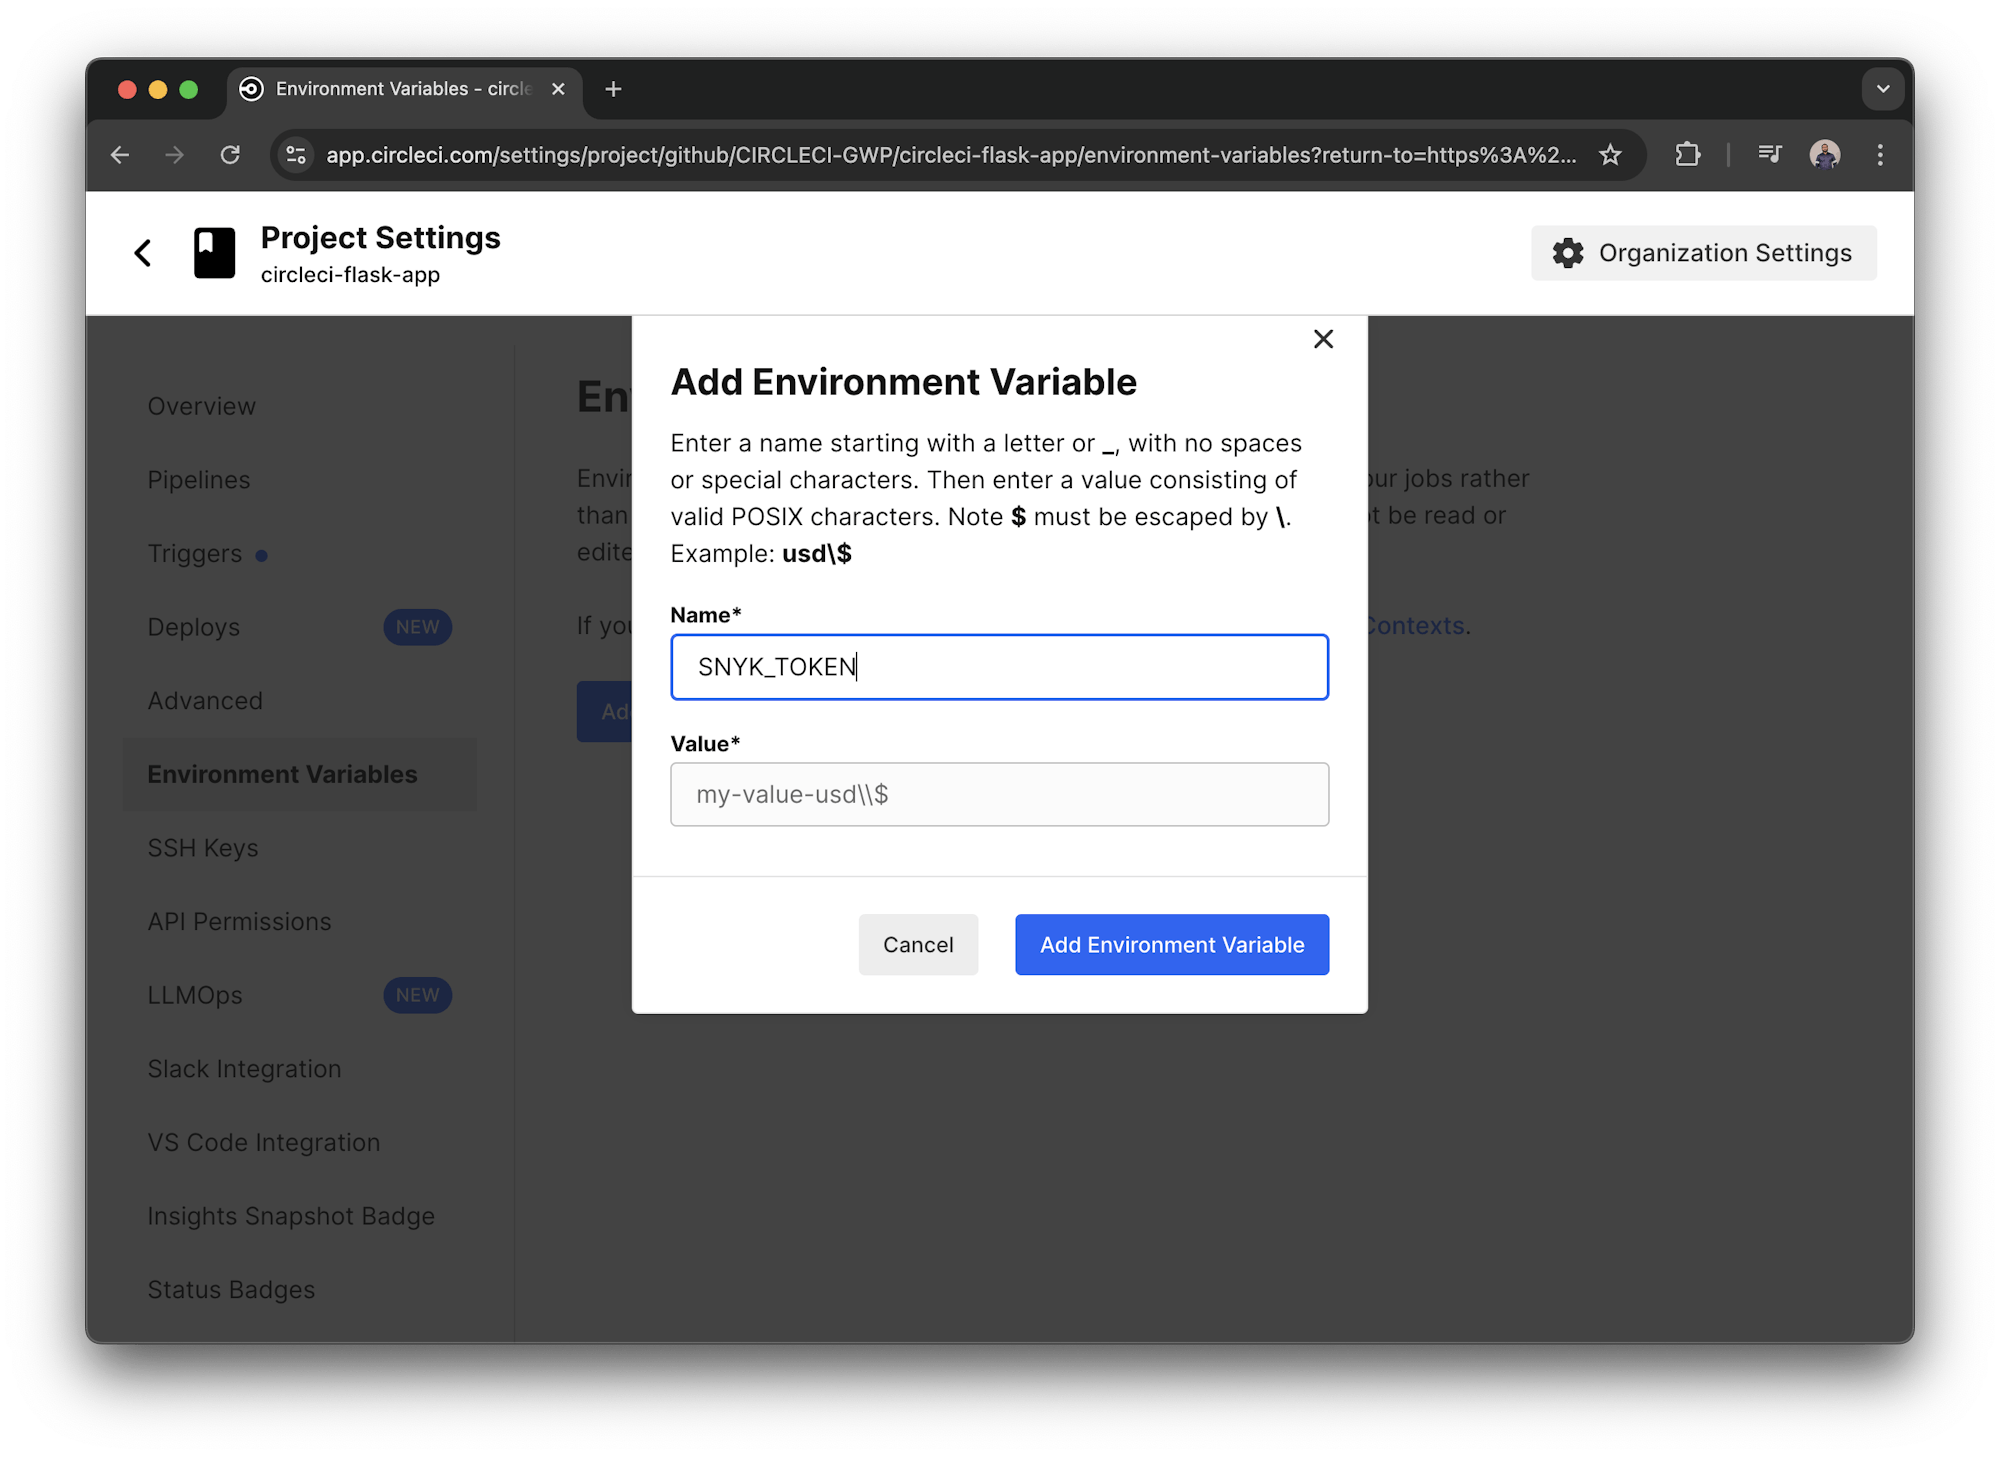Image resolution: width=2000 pixels, height=1457 pixels.
Task: Confirm with Add Environment Variable
Action: 1171,944
